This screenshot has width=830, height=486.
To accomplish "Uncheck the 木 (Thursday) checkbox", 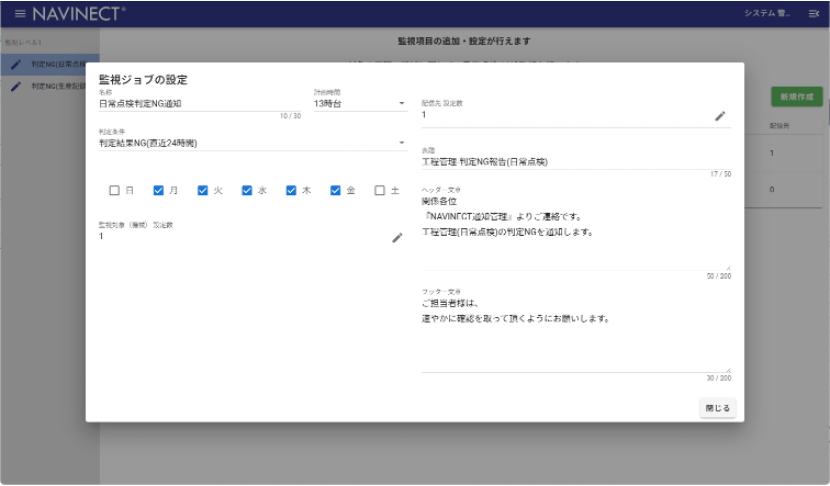I will [x=291, y=190].
